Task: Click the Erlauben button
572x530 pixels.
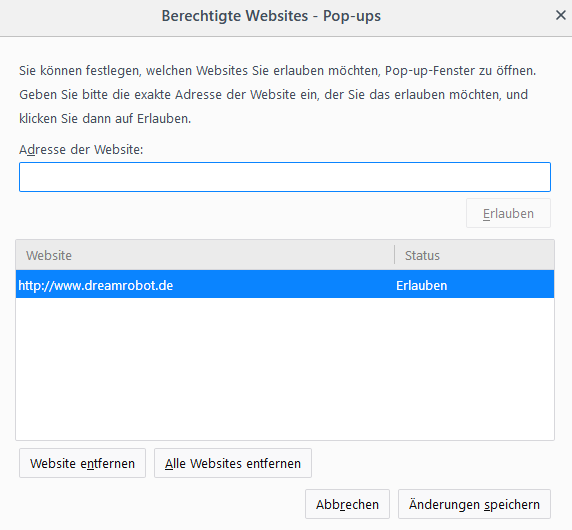Action: pos(508,213)
